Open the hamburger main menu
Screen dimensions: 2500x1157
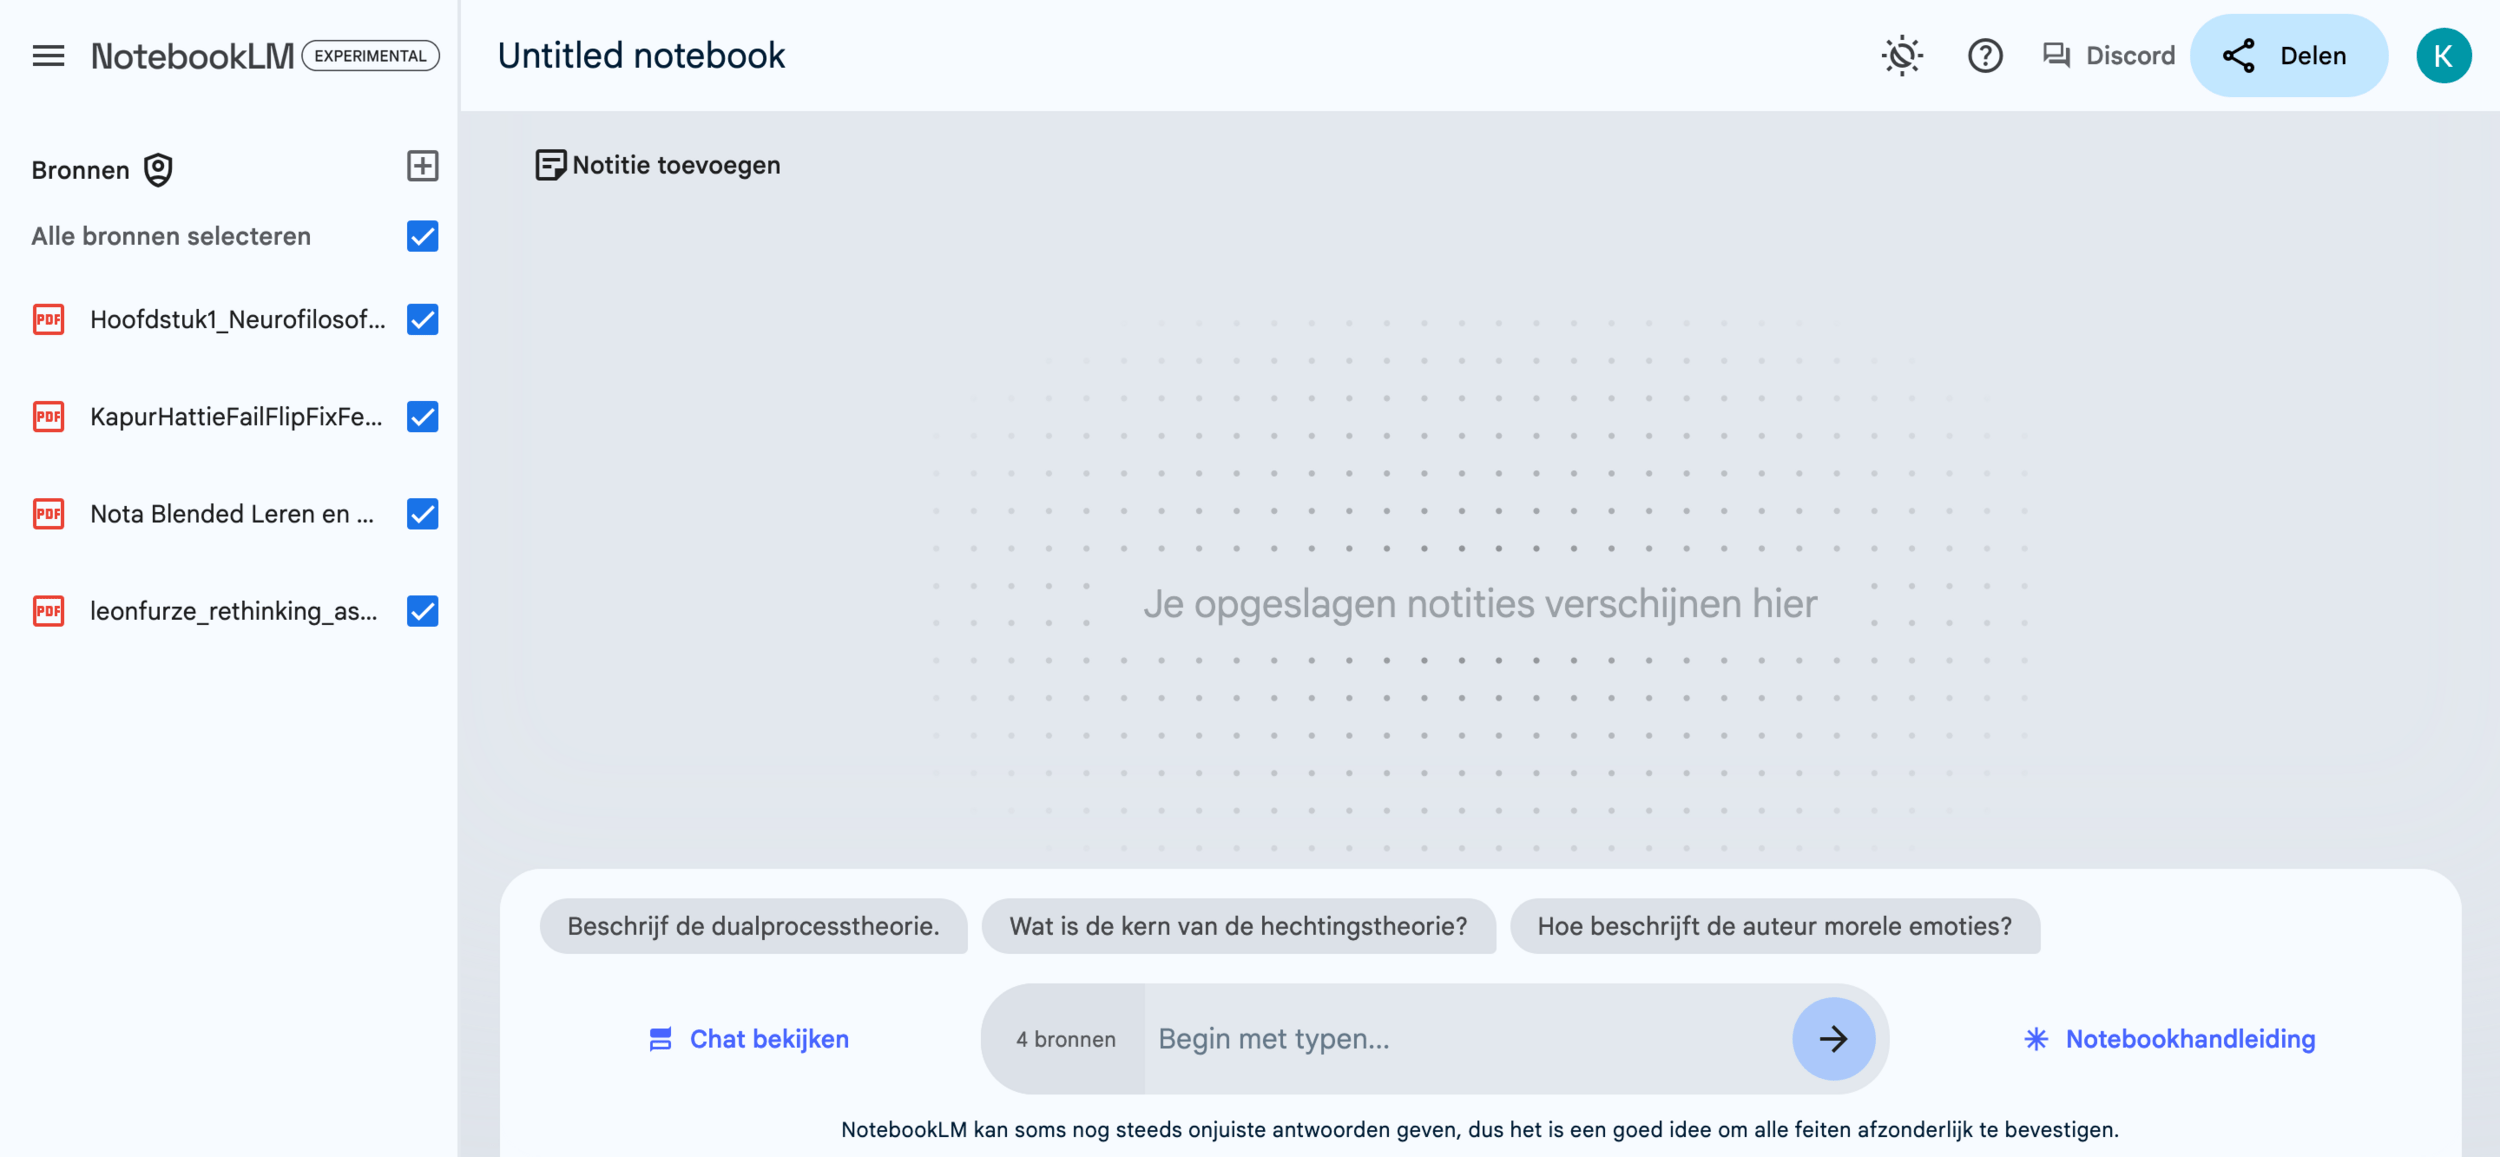point(48,56)
